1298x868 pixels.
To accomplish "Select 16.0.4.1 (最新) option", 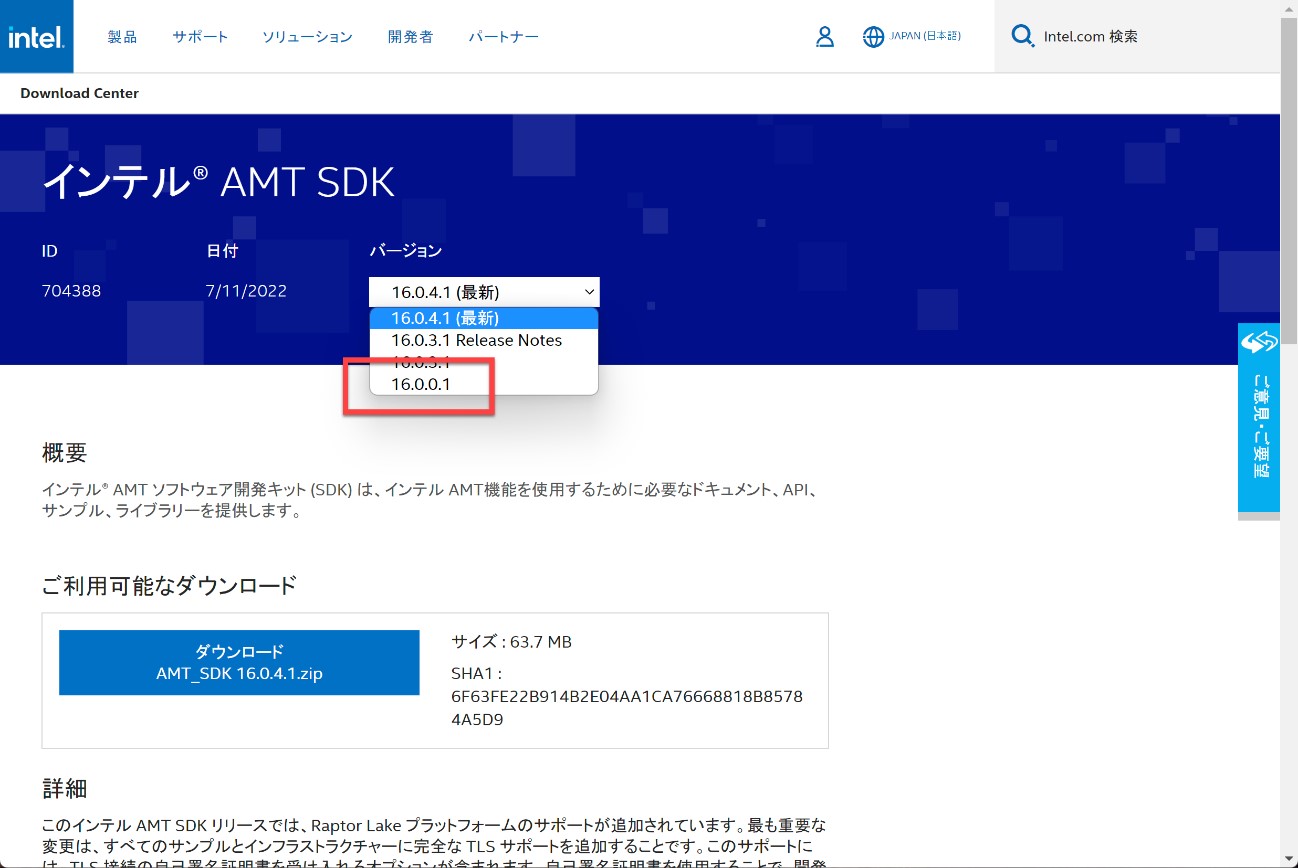I will [484, 318].
